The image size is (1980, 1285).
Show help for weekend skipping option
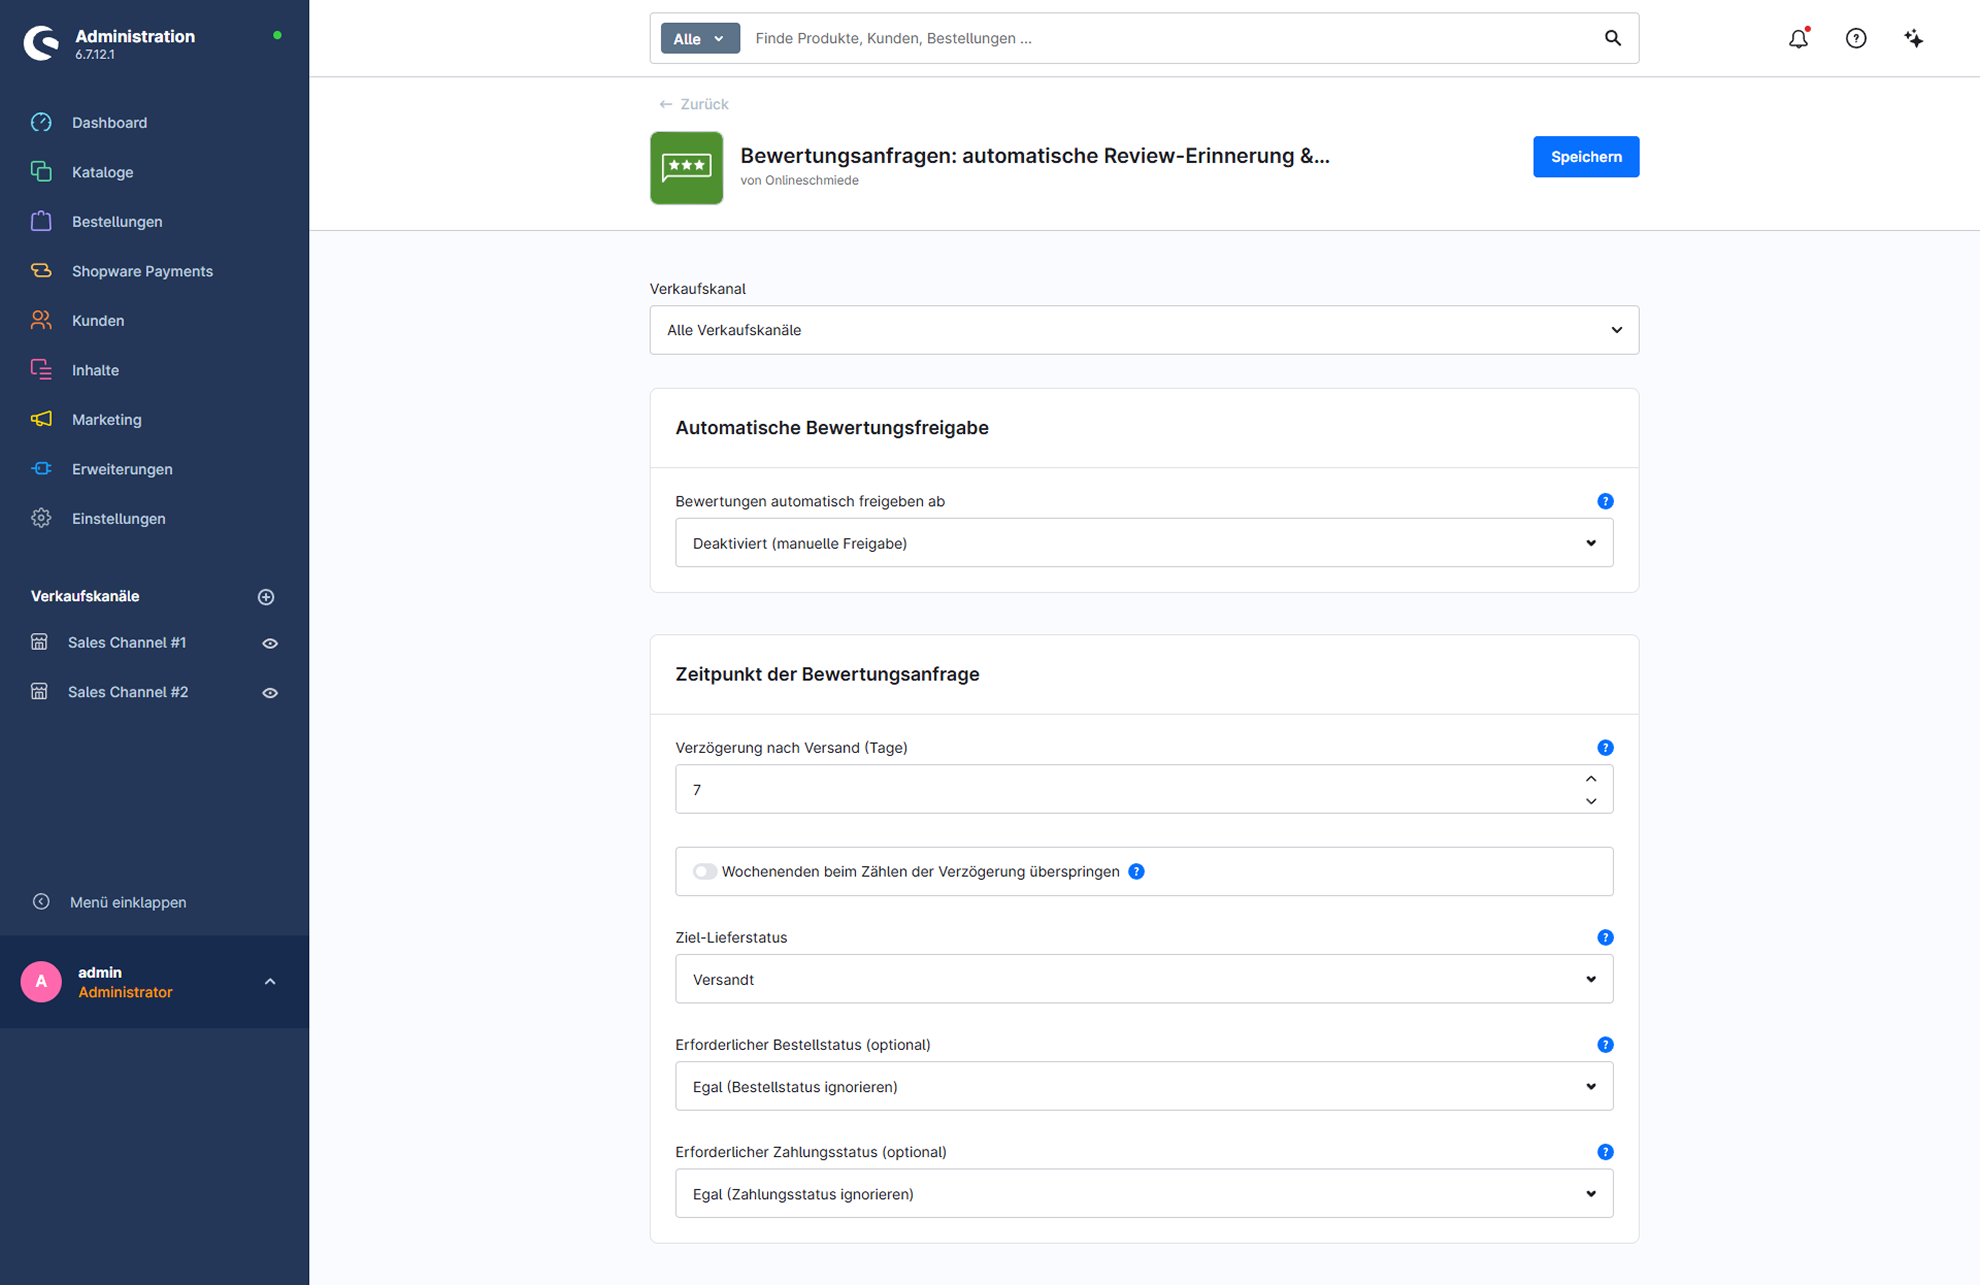coord(1136,871)
